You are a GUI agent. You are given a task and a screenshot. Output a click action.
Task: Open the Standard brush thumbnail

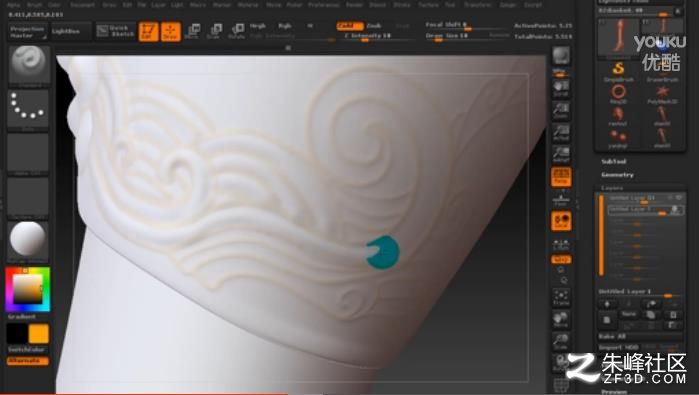[29, 66]
